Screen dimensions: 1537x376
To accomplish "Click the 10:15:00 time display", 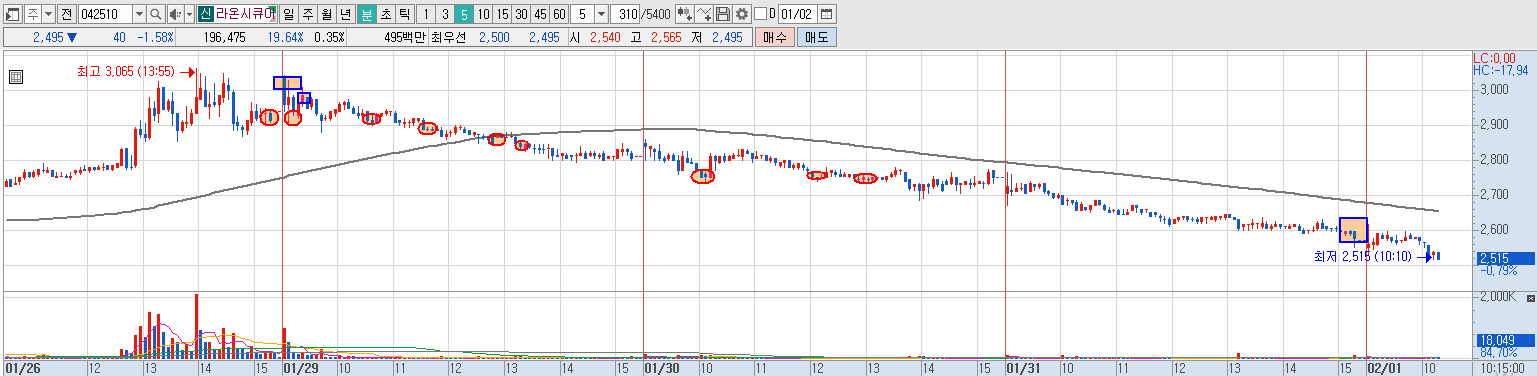I will [1503, 368].
